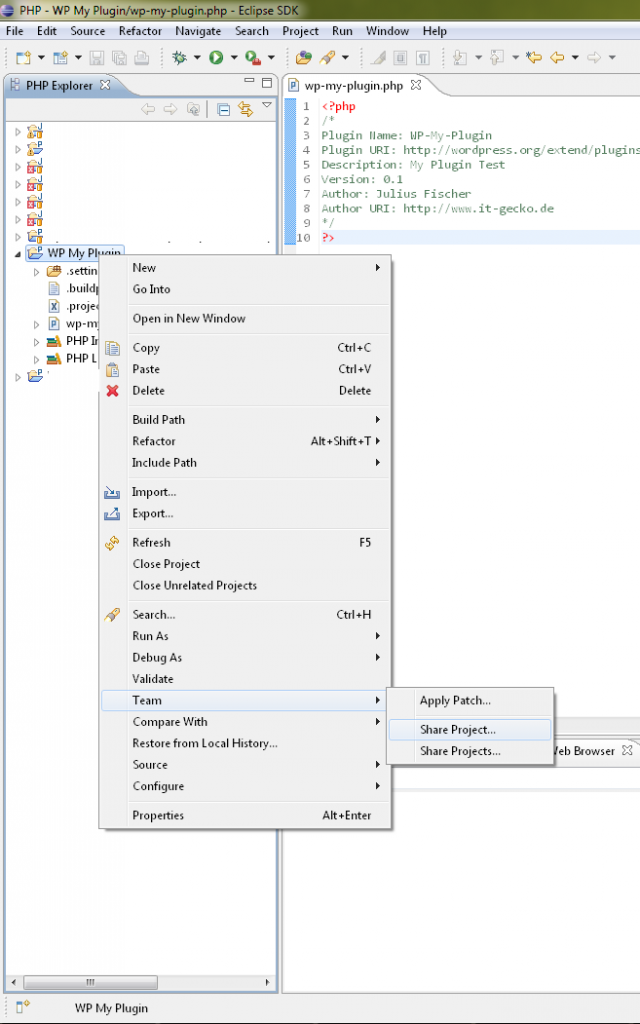640x1024 pixels.
Task: Click Properties in the context menu
Action: 158,816
